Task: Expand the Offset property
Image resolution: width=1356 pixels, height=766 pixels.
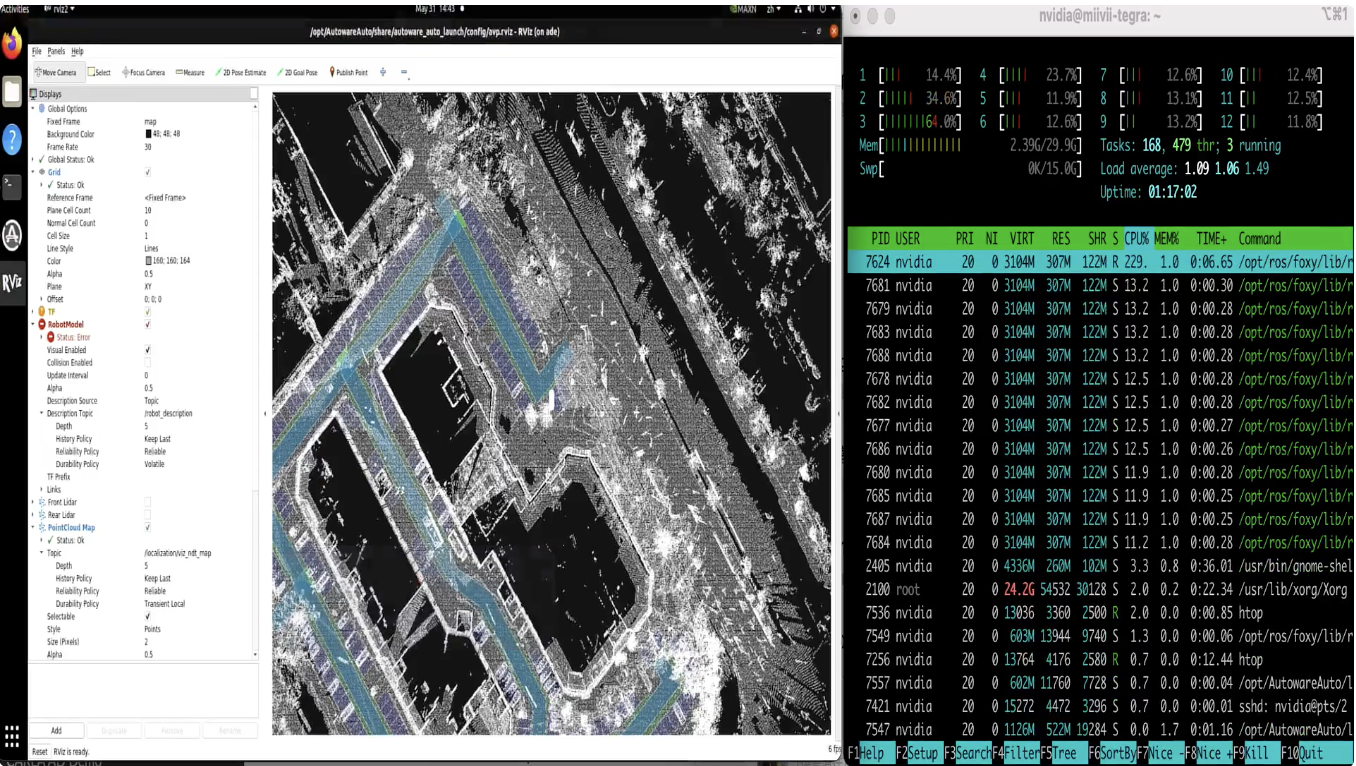Action: 41,299
